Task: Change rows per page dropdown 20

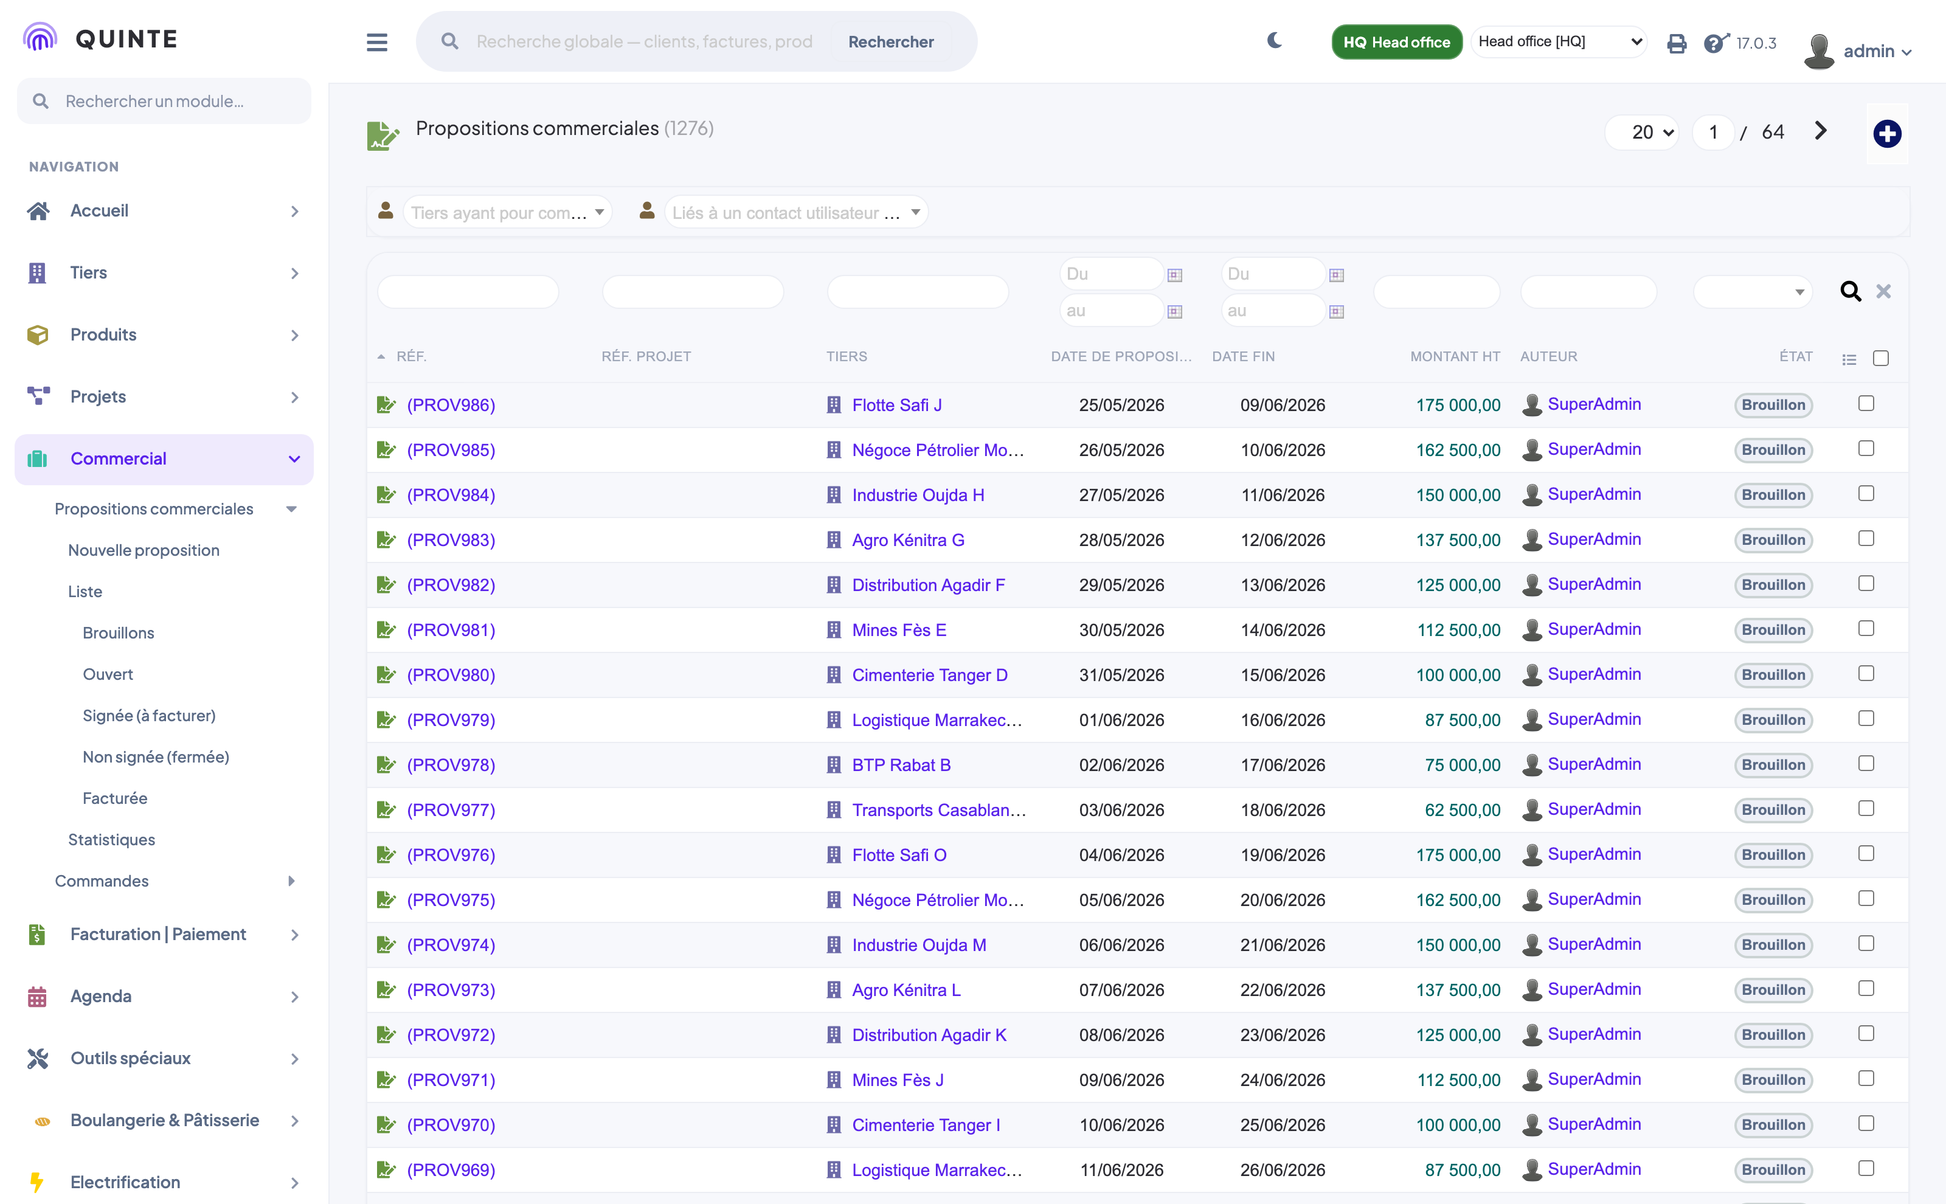Action: click(1642, 132)
